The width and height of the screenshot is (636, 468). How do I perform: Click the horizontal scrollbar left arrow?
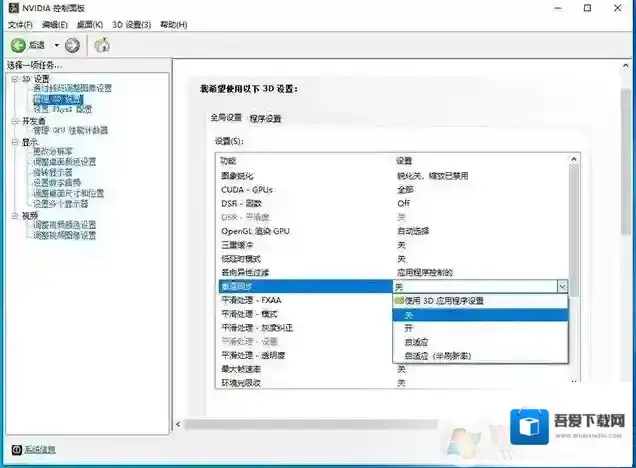[x=178, y=424]
